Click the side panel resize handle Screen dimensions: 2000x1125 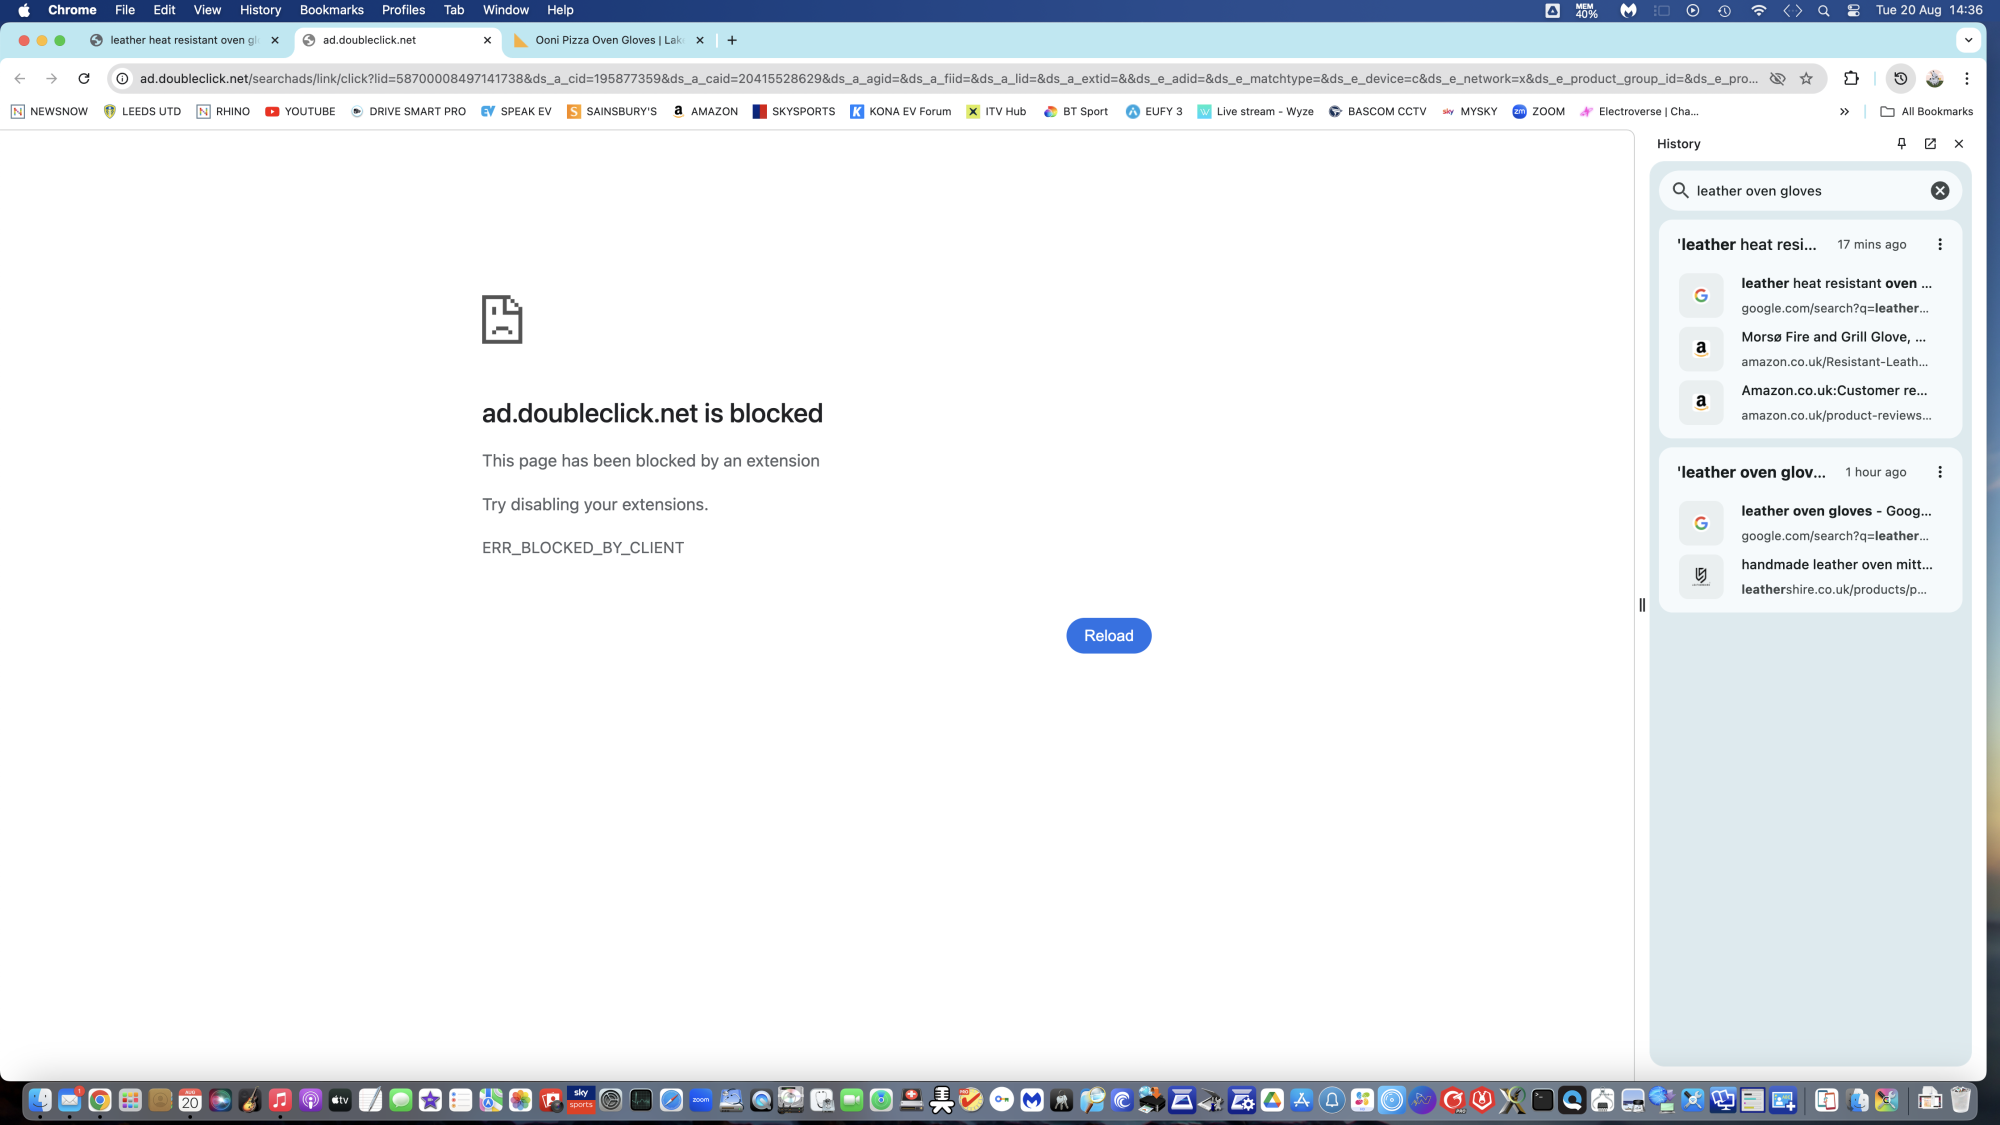pyautogui.click(x=1641, y=604)
